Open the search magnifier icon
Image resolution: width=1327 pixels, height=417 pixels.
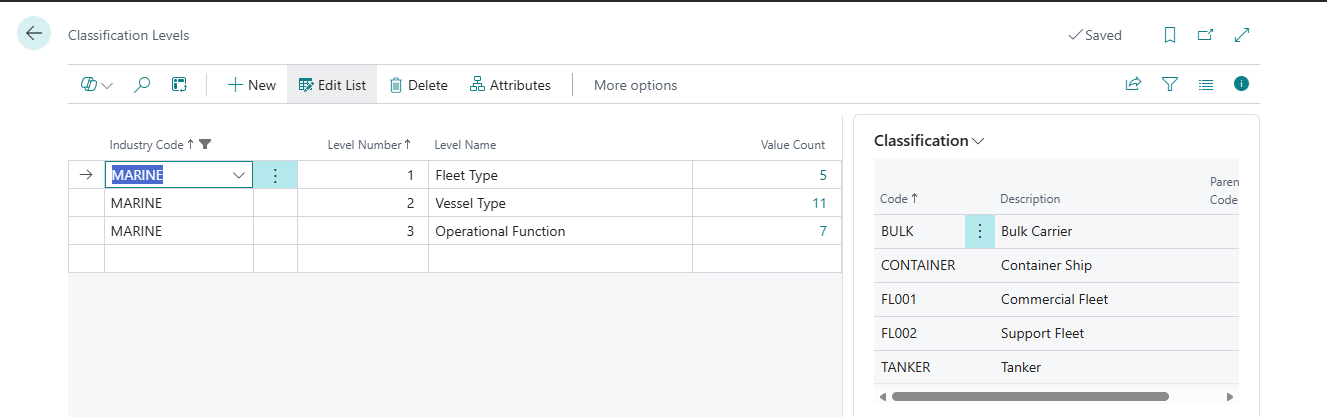click(142, 85)
